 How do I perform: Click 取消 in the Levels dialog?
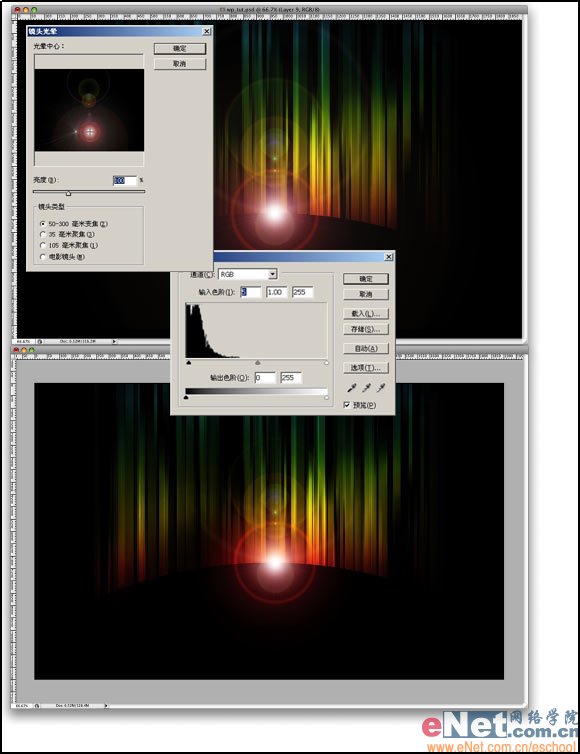click(366, 294)
